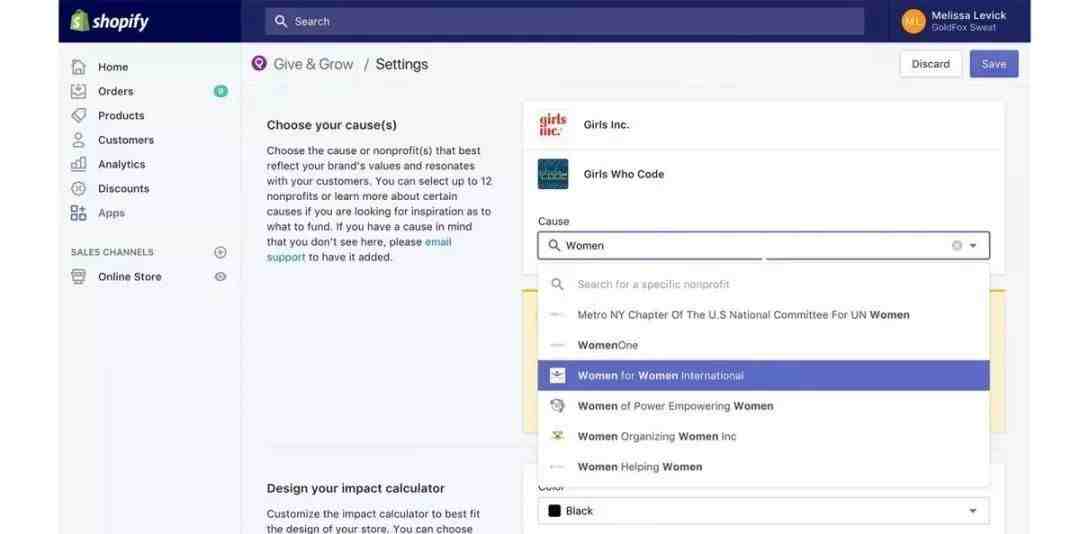The image size is (1080, 534).
Task: Click the Customers person icon
Action: click(x=79, y=140)
